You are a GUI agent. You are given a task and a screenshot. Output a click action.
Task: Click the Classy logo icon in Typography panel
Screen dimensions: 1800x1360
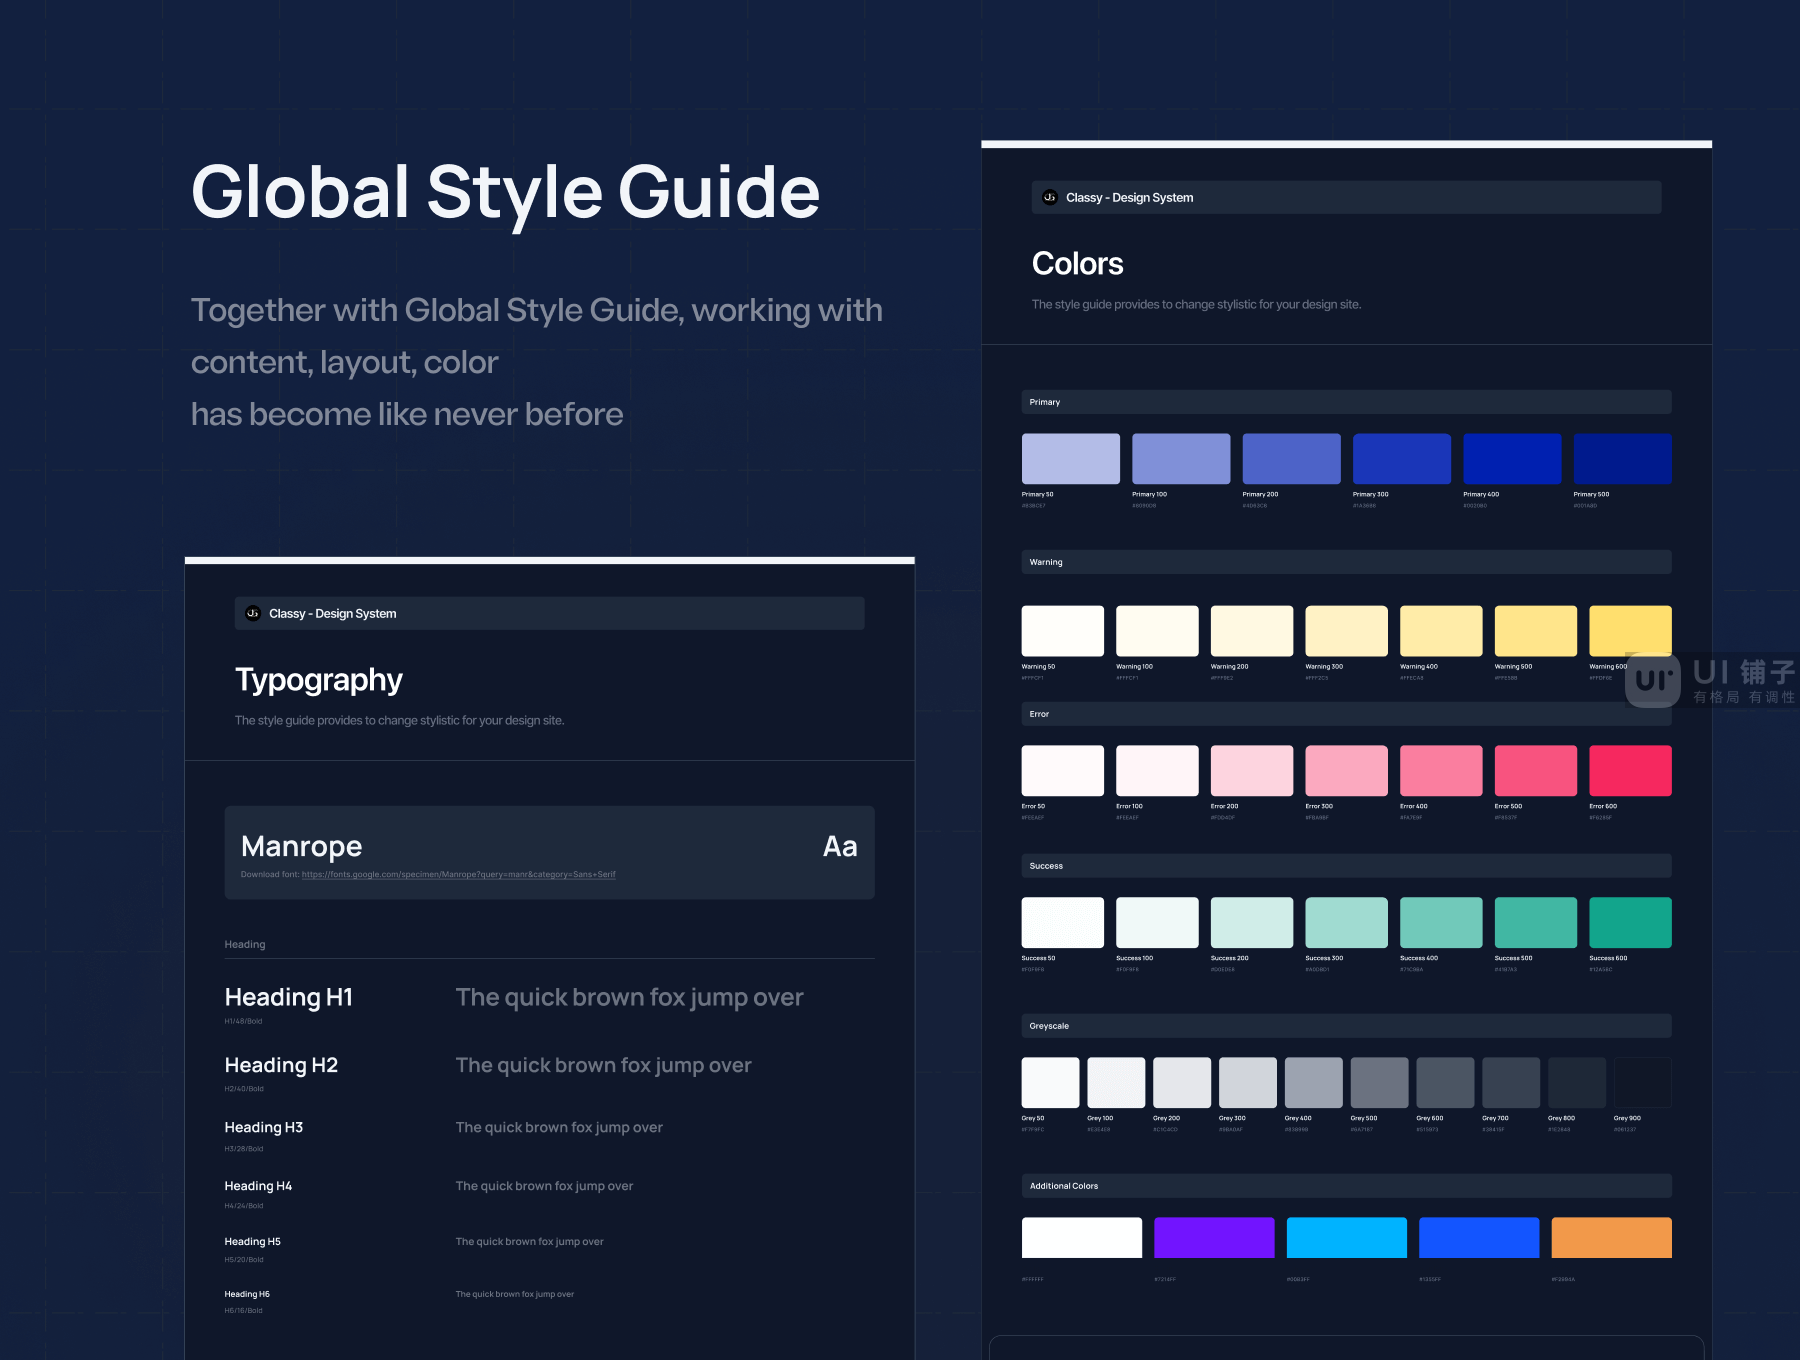[x=253, y=613]
